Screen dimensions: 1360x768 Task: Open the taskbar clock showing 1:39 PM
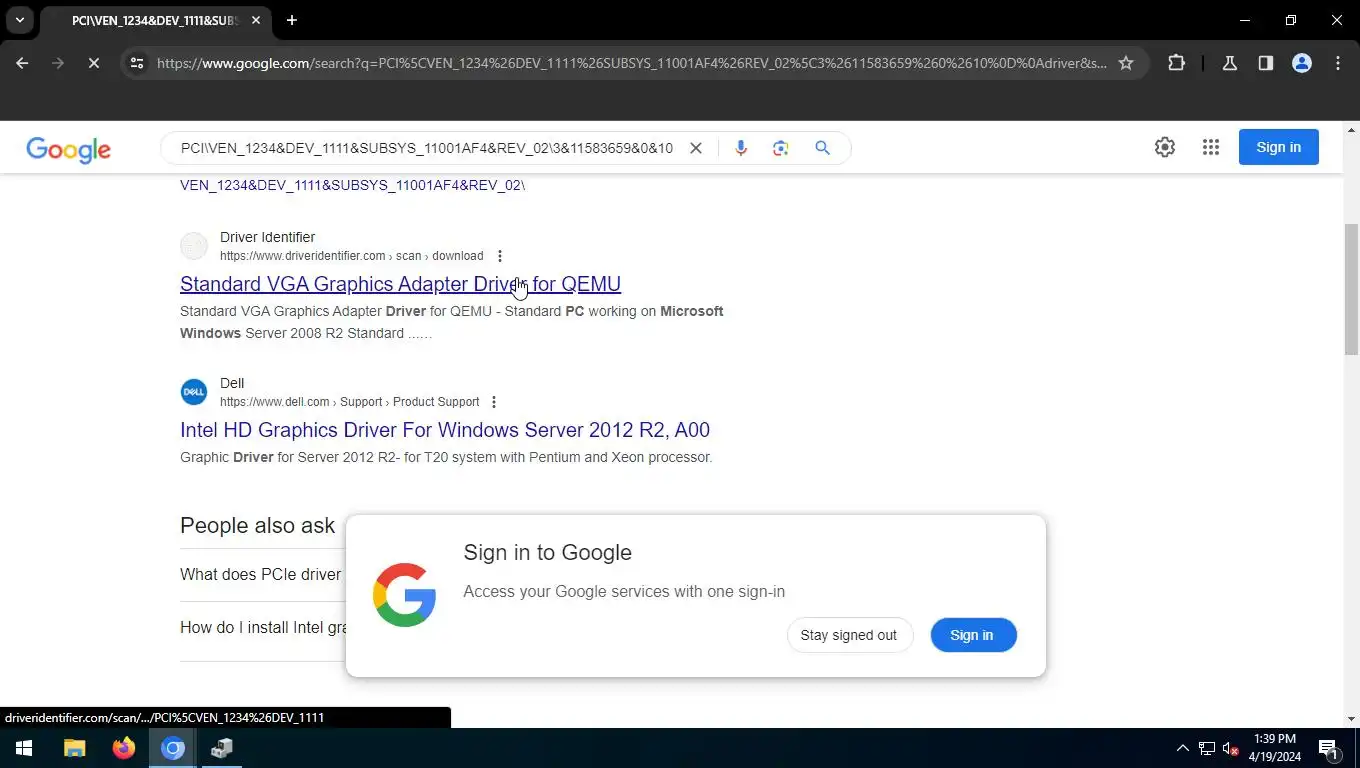tap(1274, 748)
